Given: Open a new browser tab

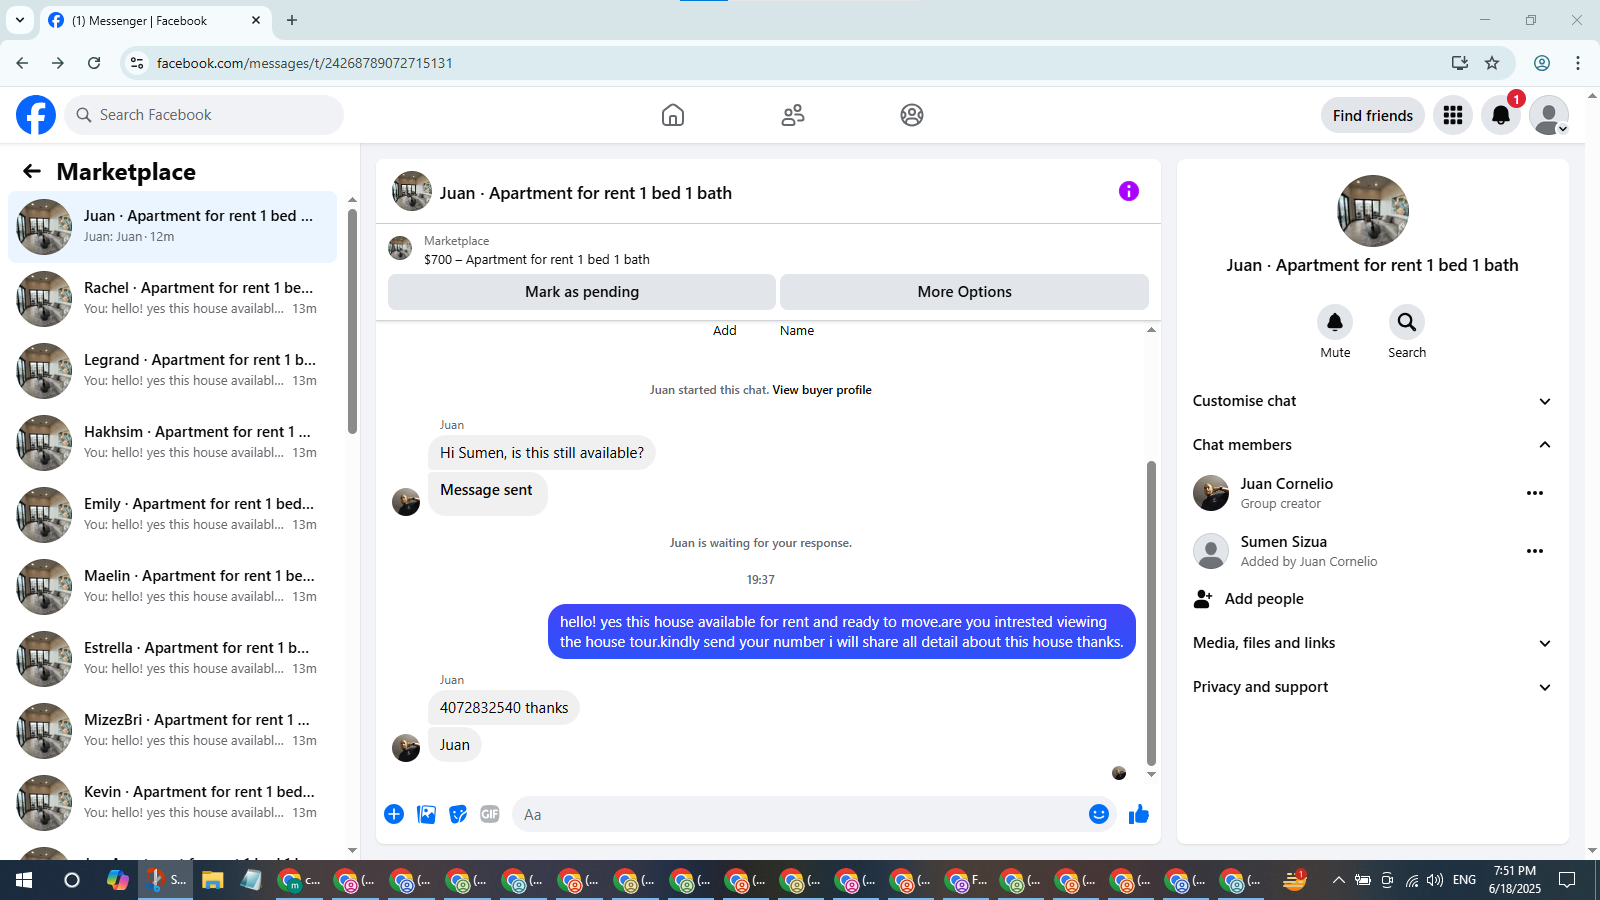Looking at the screenshot, I should 292,20.
